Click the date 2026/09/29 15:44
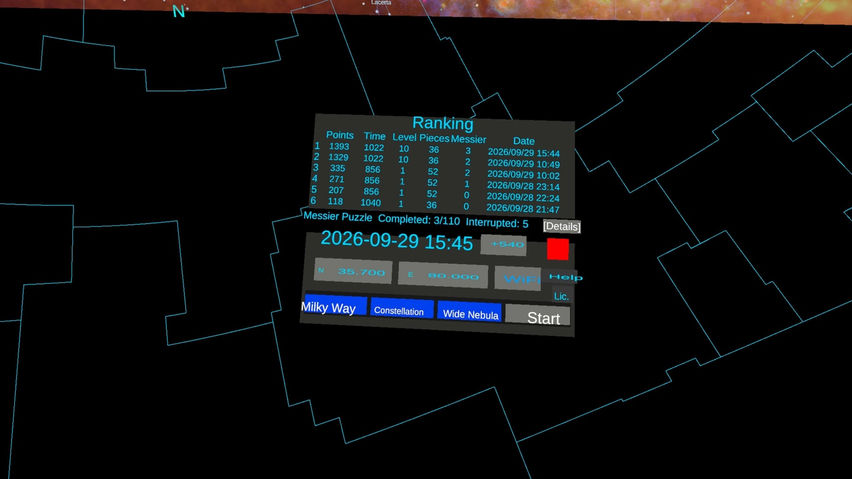Screen dimensions: 852x479 (524, 153)
